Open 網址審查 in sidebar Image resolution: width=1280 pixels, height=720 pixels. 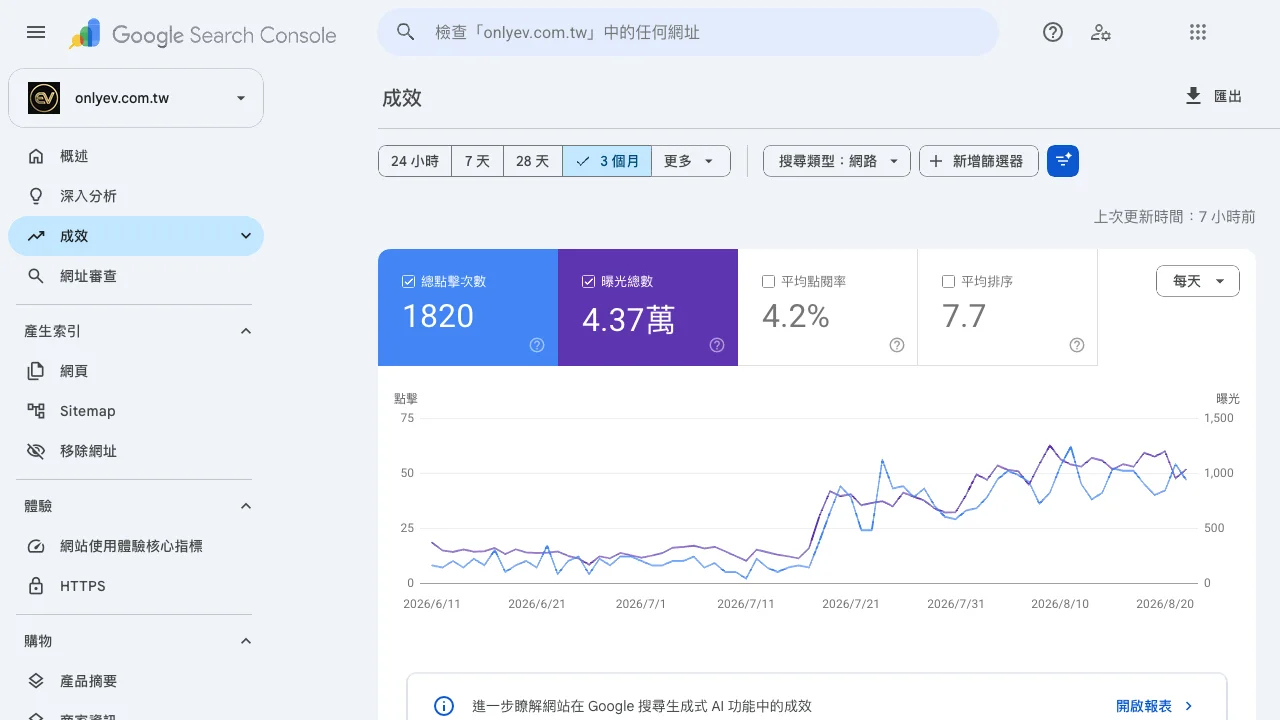136,276
